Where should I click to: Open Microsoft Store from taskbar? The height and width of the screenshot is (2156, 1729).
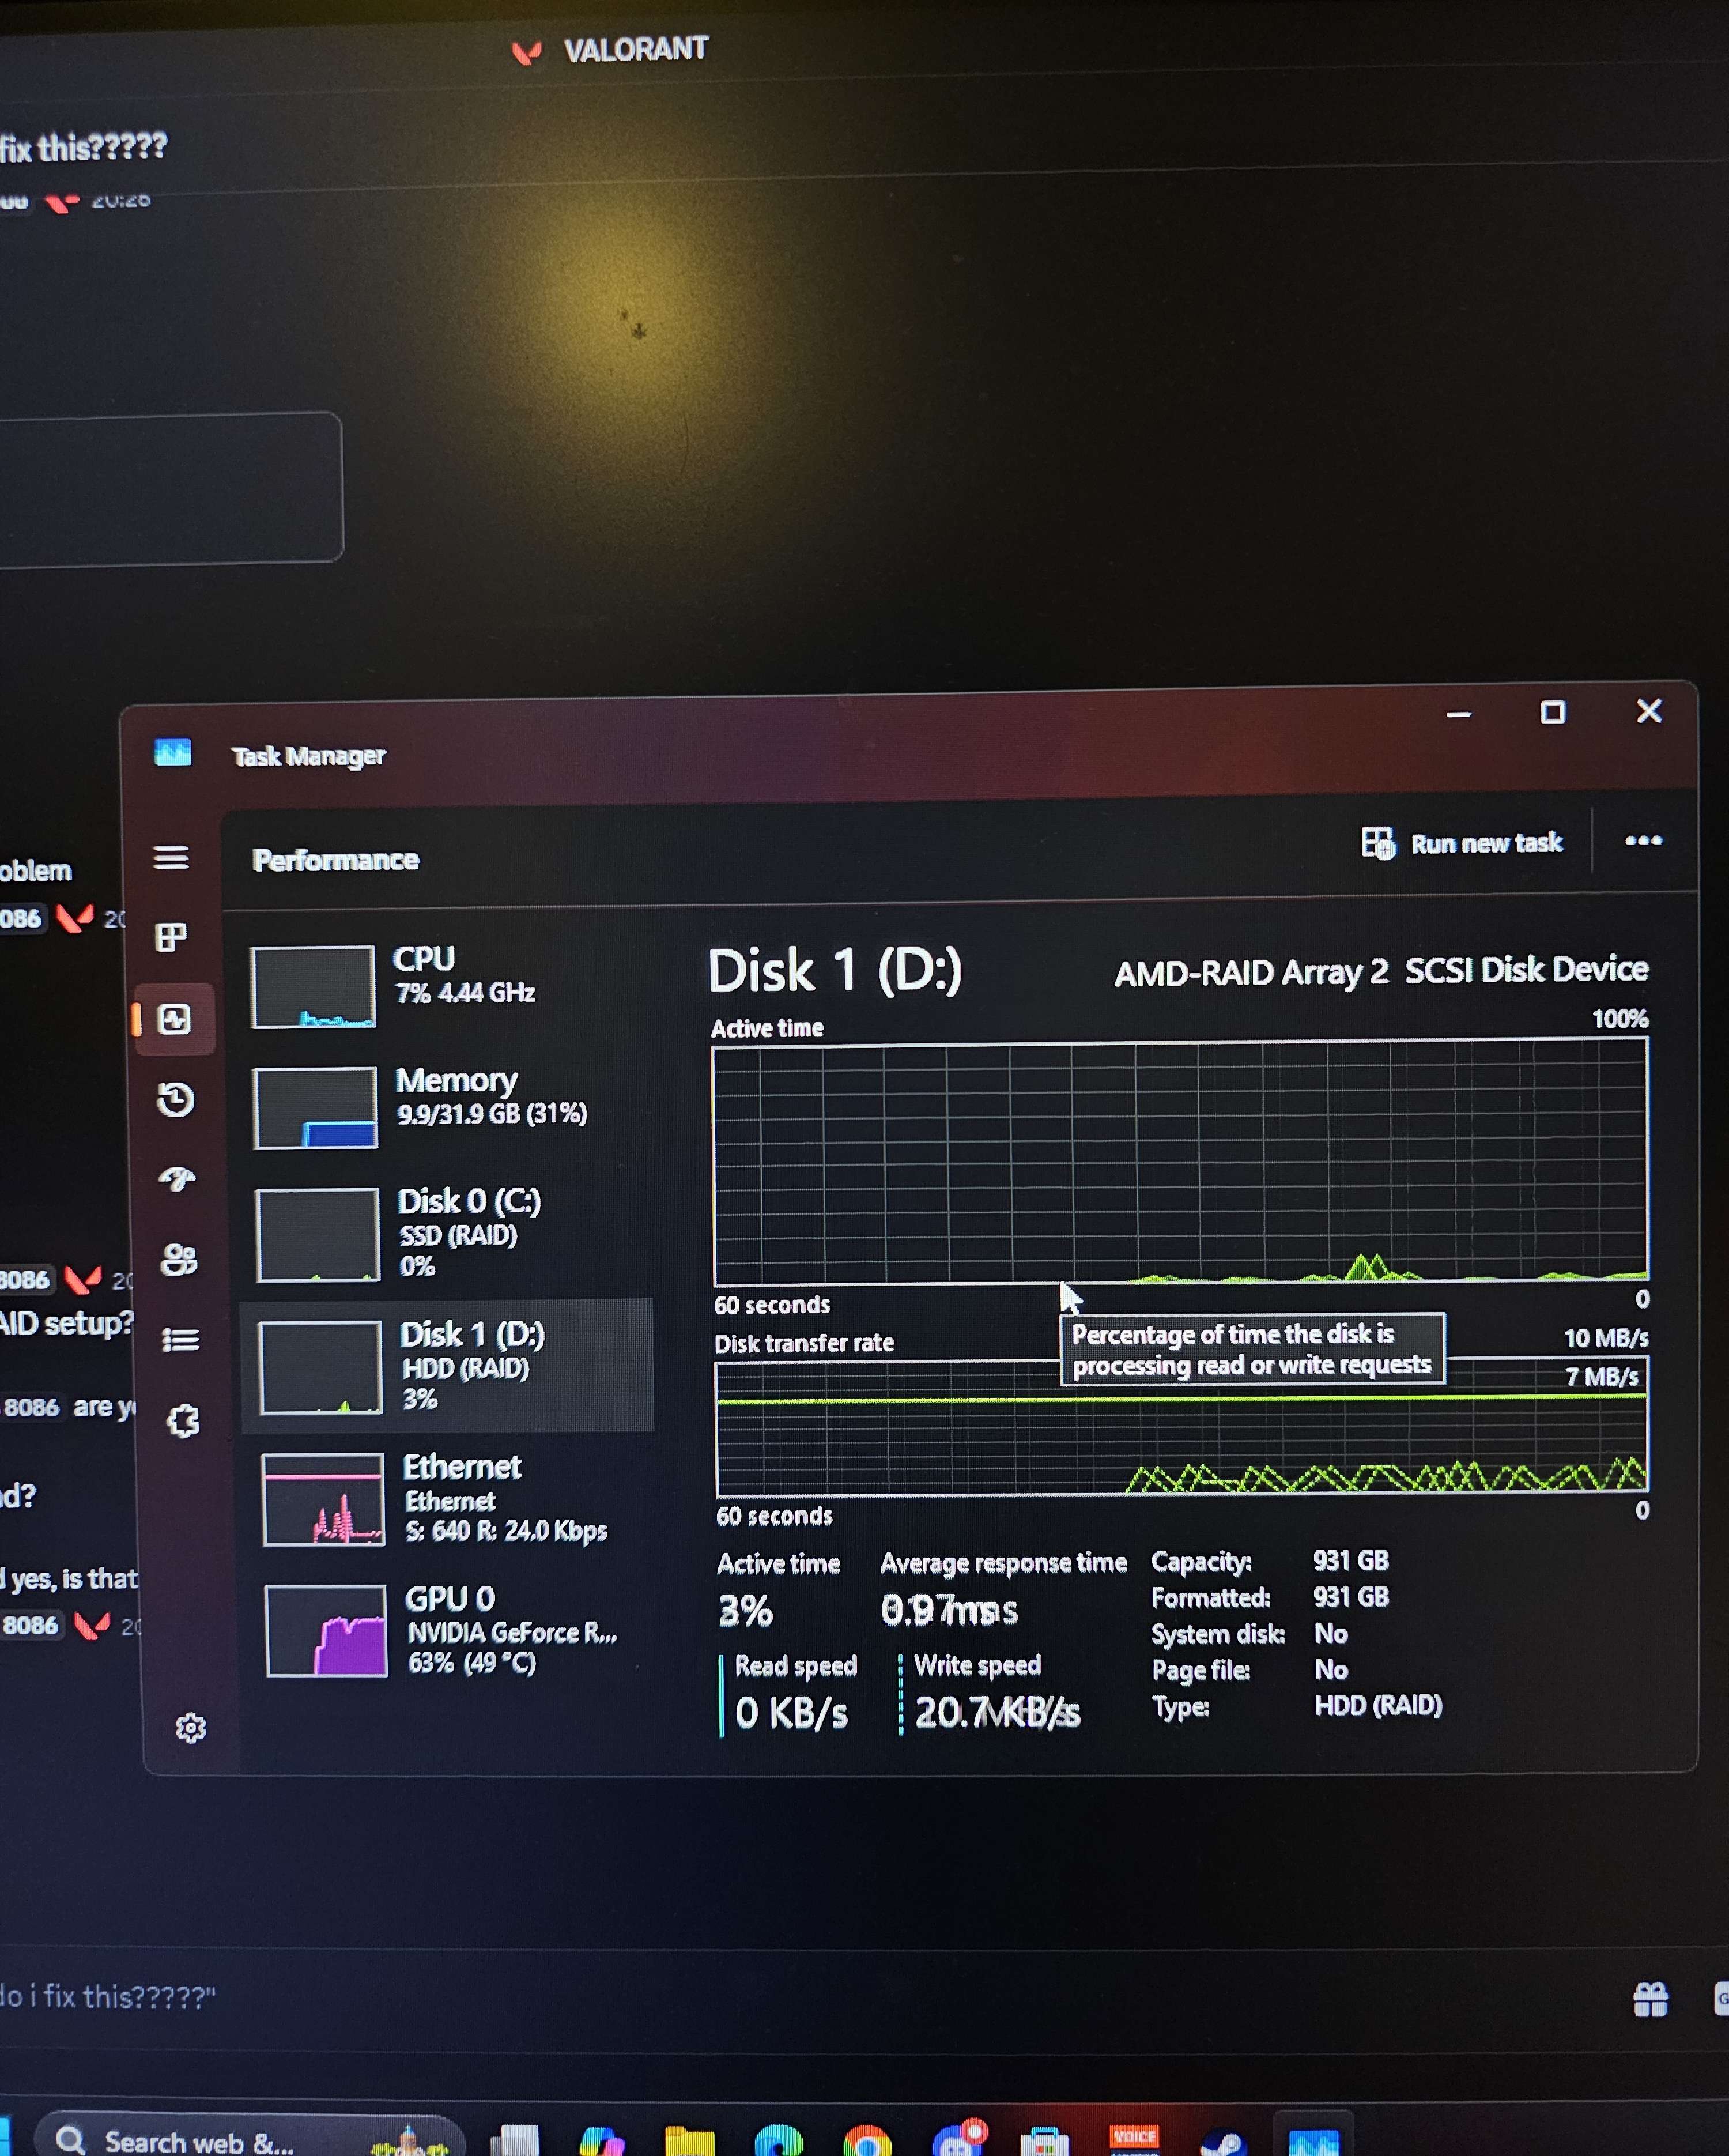(1045, 2141)
